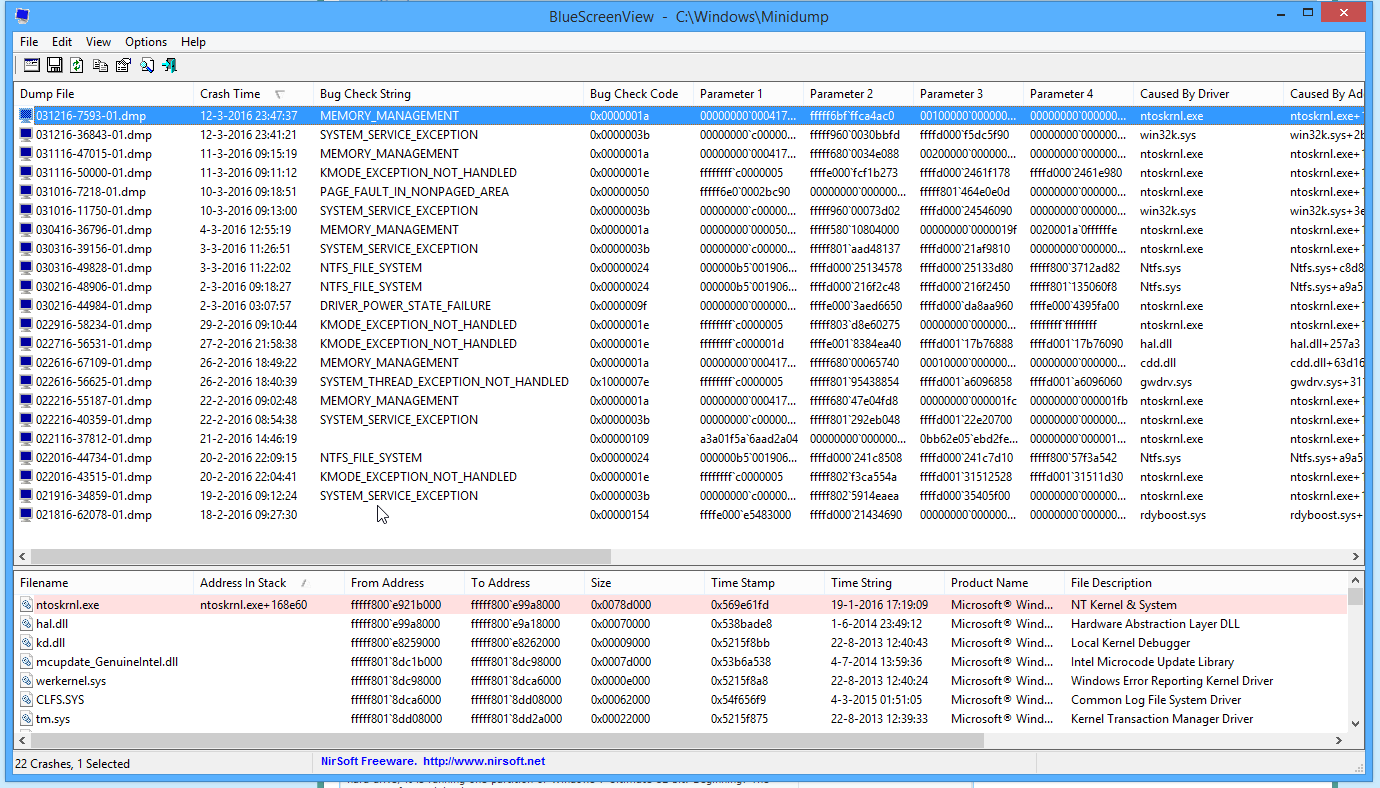Open the View menu

pos(98,42)
